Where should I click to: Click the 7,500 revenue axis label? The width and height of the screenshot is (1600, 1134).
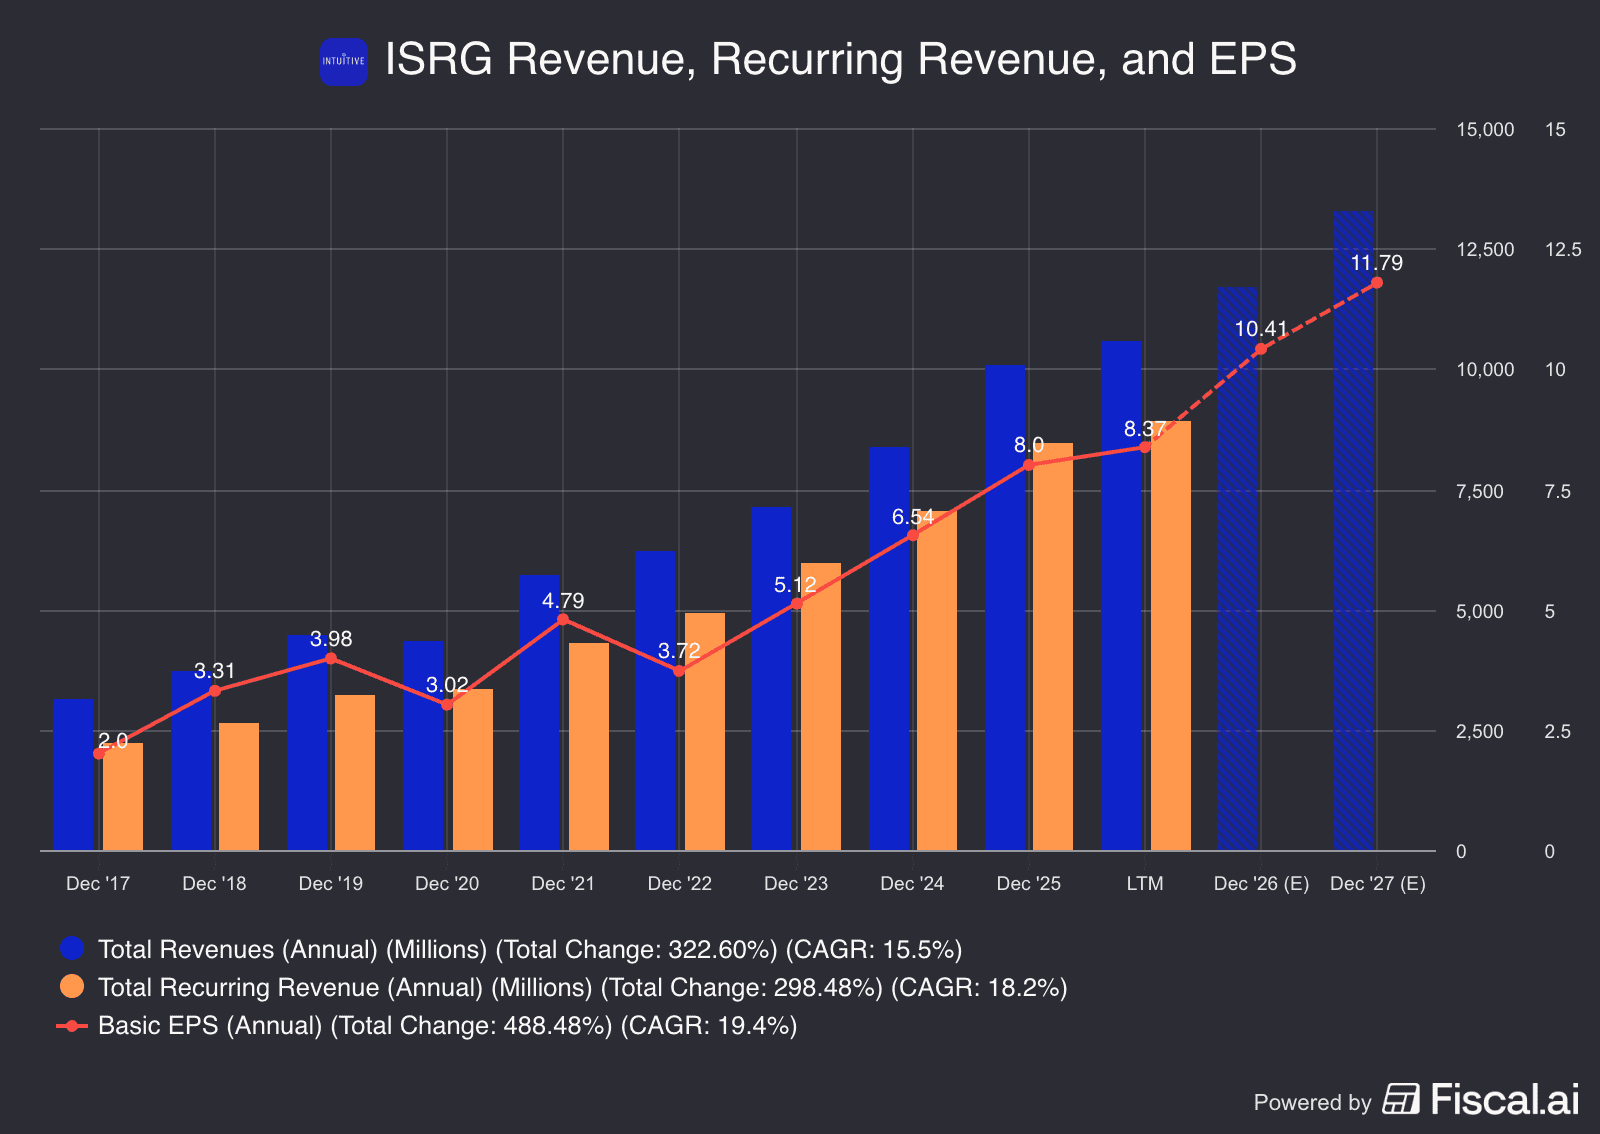(1480, 491)
